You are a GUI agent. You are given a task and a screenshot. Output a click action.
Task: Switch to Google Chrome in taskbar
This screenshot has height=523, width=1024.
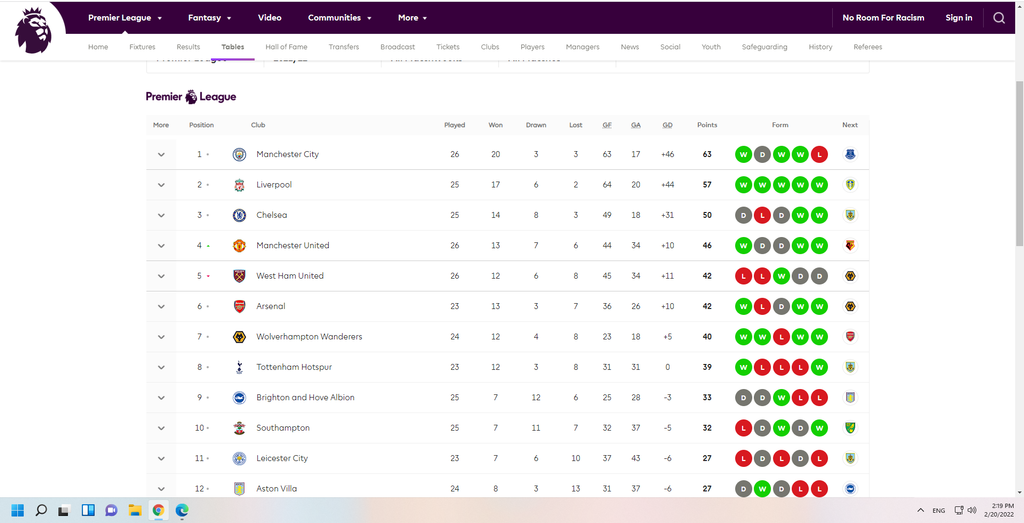pyautogui.click(x=158, y=510)
